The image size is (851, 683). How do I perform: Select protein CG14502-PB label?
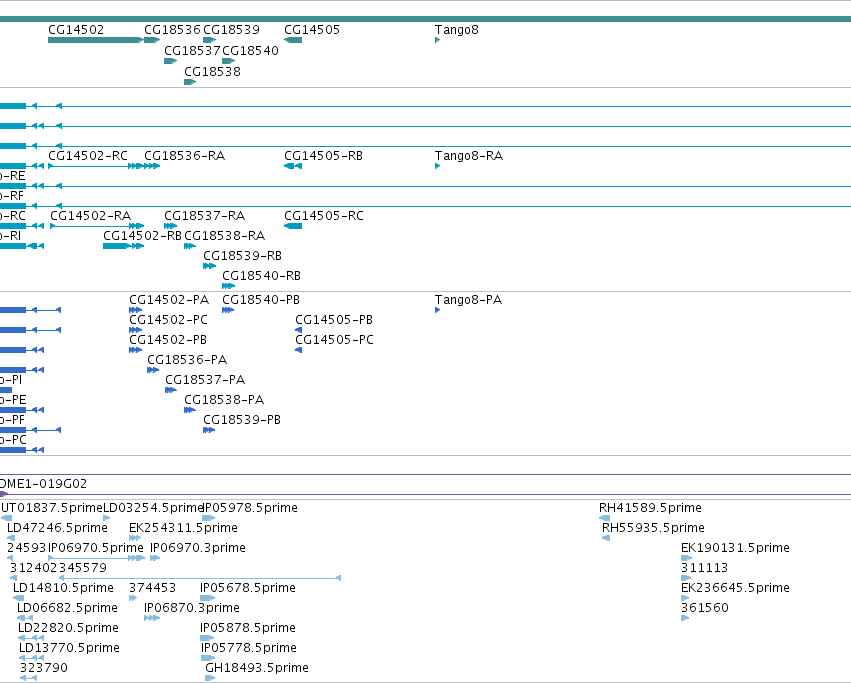click(168, 340)
